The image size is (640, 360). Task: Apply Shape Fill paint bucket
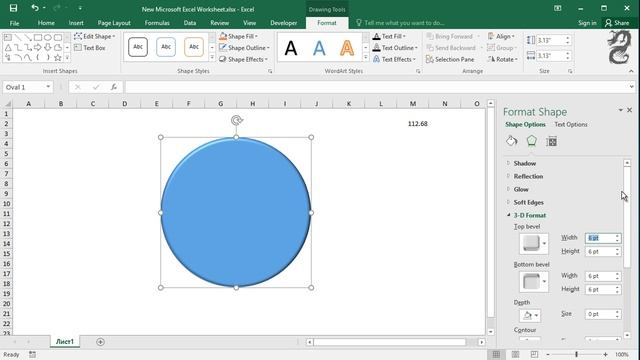[223, 36]
